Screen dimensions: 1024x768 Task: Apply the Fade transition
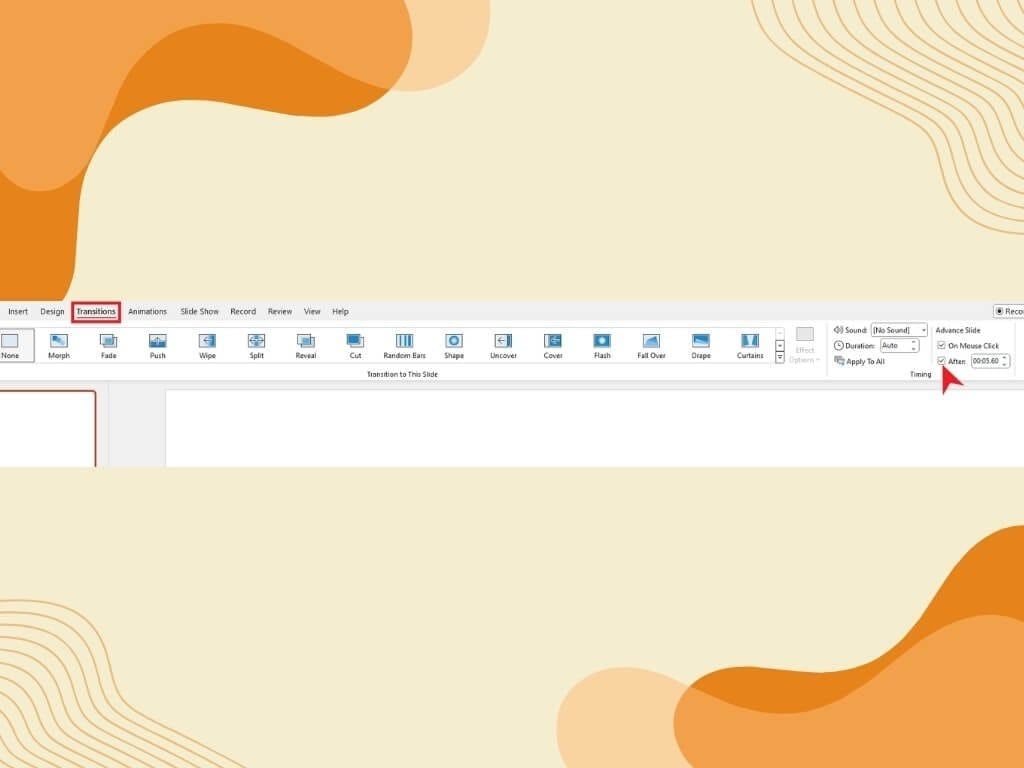pyautogui.click(x=107, y=345)
